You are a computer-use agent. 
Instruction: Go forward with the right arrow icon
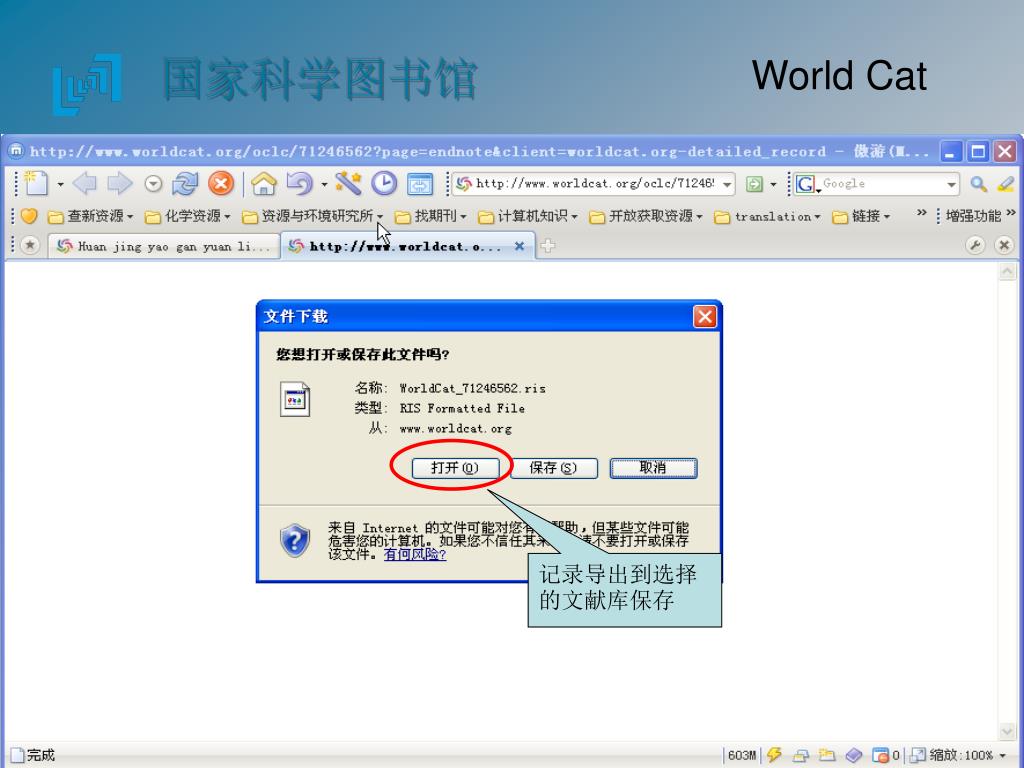tap(120, 184)
